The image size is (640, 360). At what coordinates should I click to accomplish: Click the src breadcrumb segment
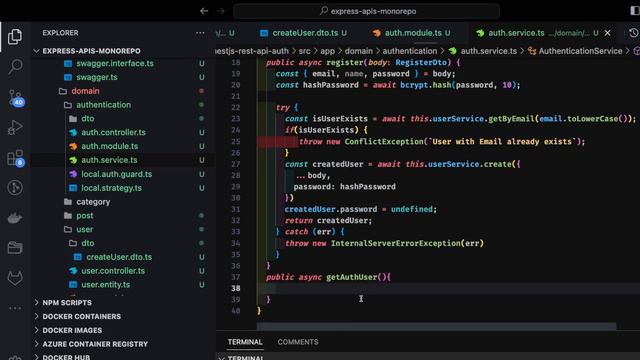pyautogui.click(x=304, y=51)
